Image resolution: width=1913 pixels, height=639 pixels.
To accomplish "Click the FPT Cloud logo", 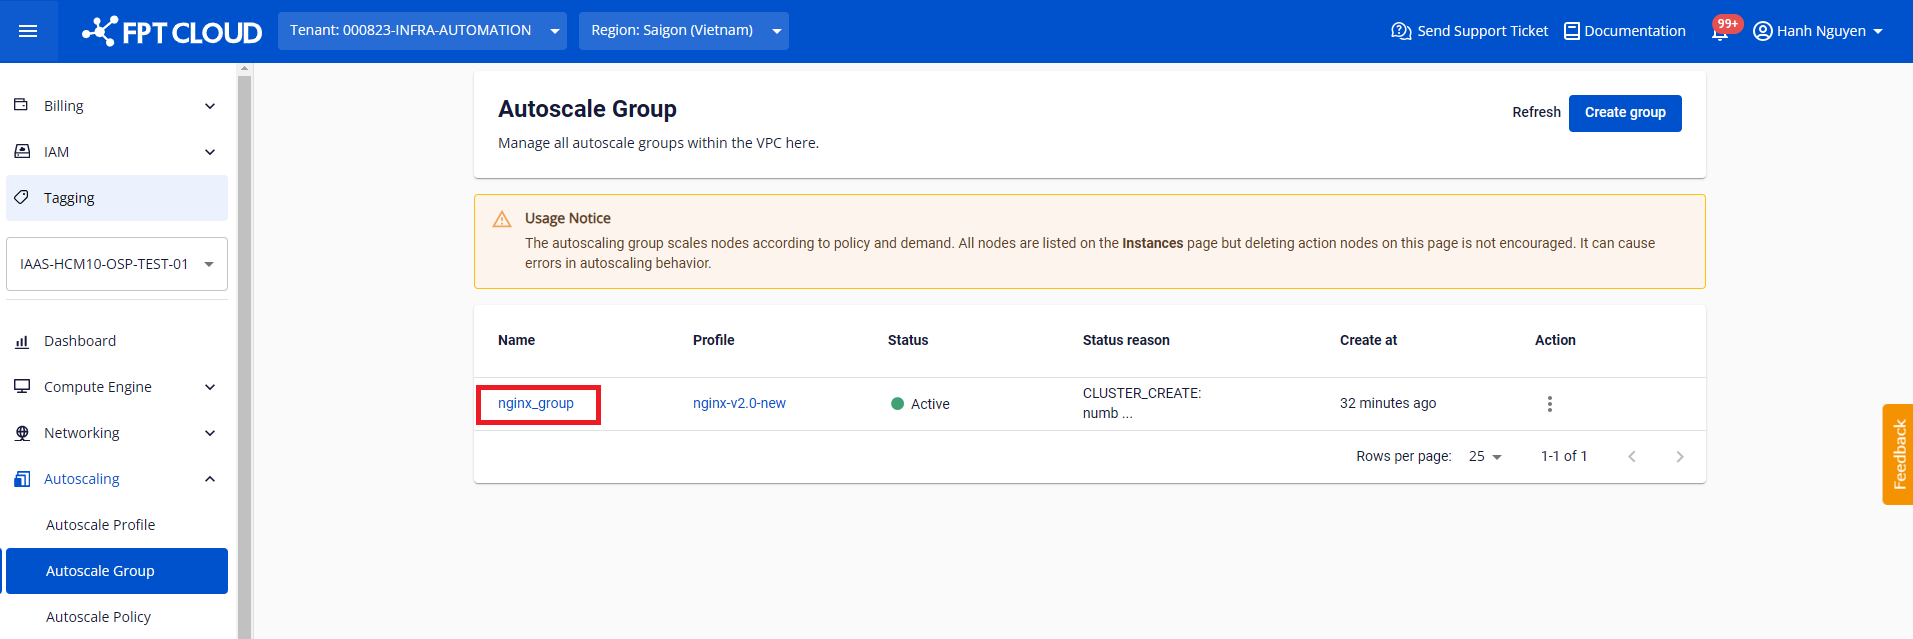I will point(172,32).
